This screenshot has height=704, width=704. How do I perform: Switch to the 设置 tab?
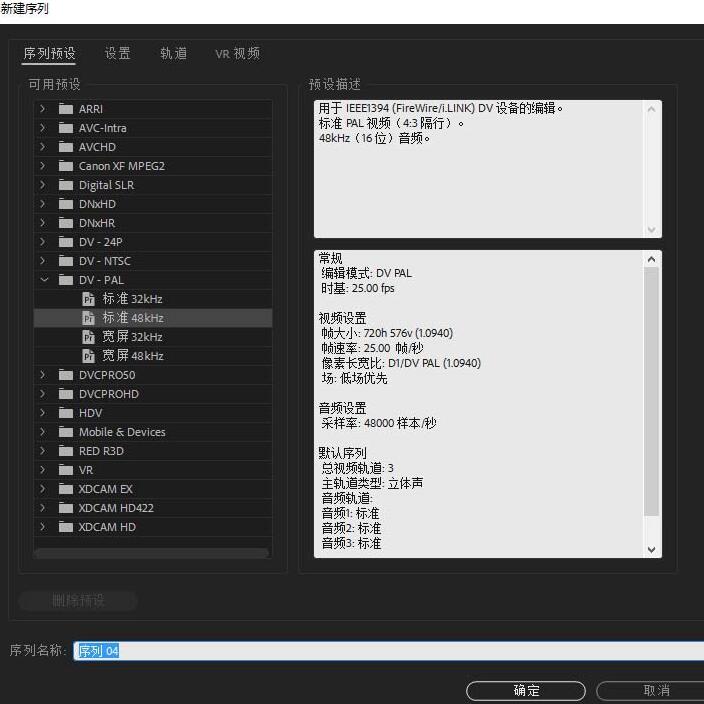click(x=118, y=54)
